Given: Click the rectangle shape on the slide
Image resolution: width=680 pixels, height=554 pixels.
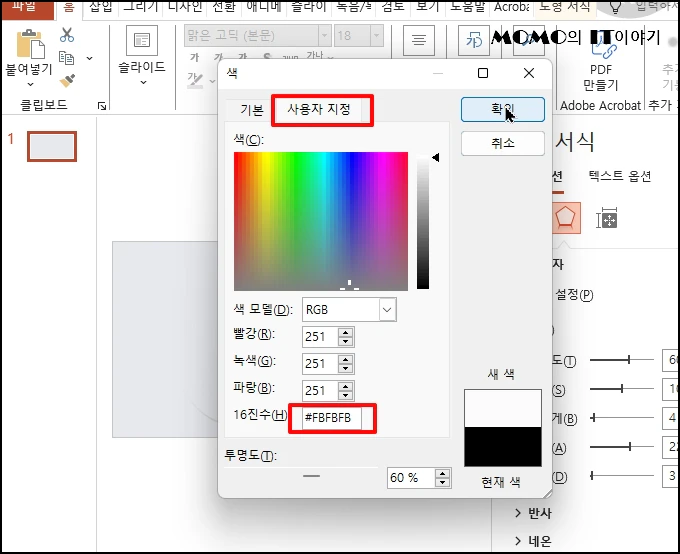Looking at the screenshot, I should (165, 339).
